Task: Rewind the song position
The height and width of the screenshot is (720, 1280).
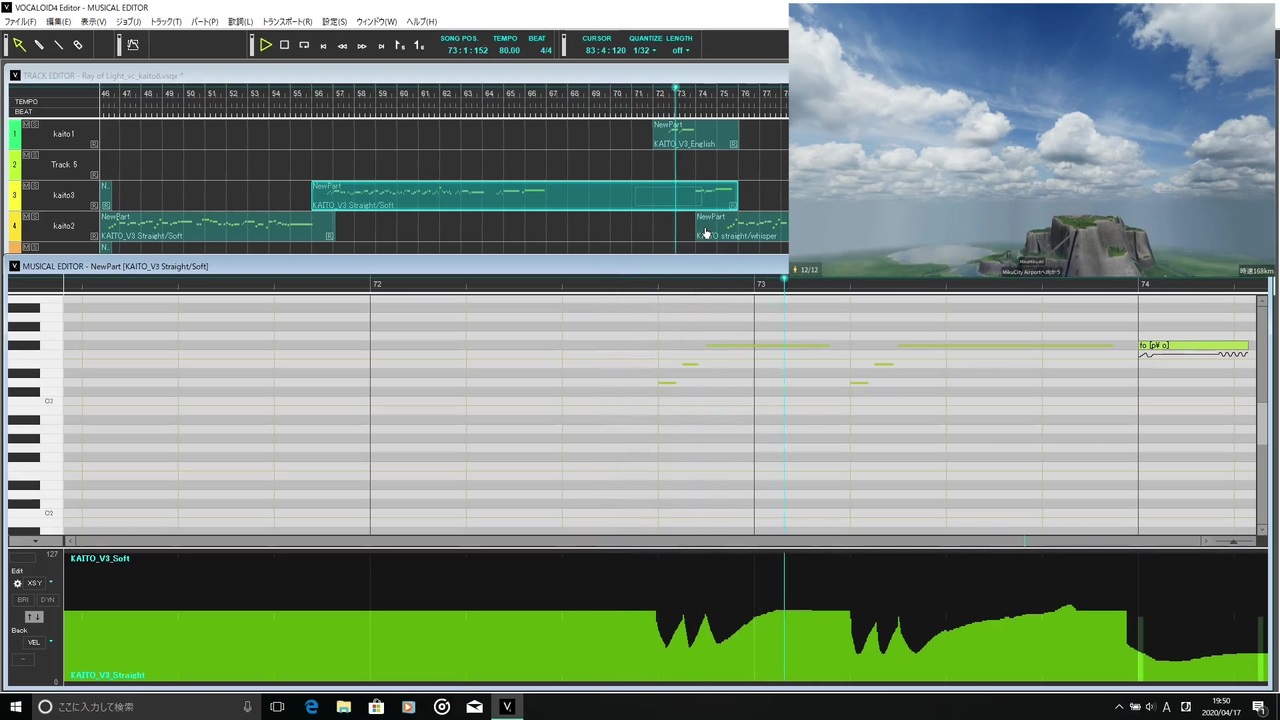Action: (342, 46)
